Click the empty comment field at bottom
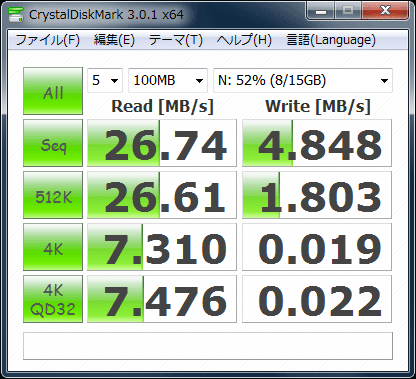The width and height of the screenshot is (416, 379). (208, 346)
